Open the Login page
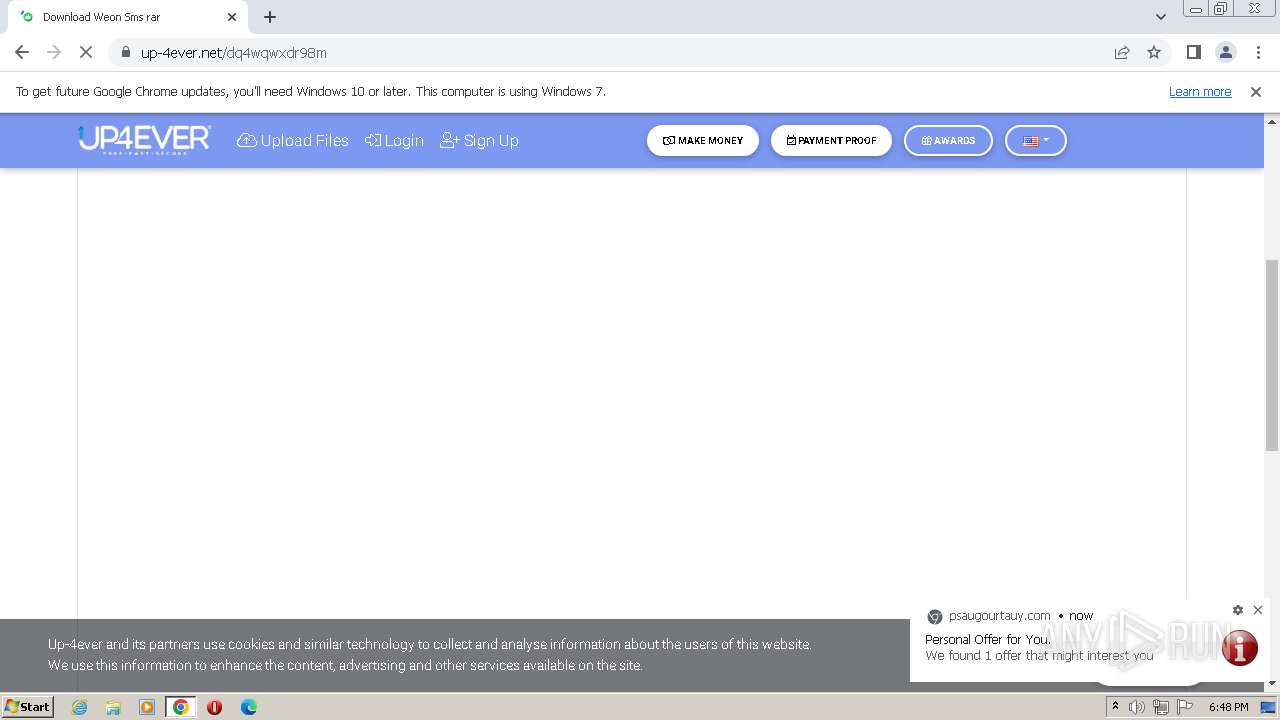The height and width of the screenshot is (720, 1280). pyautogui.click(x=394, y=140)
